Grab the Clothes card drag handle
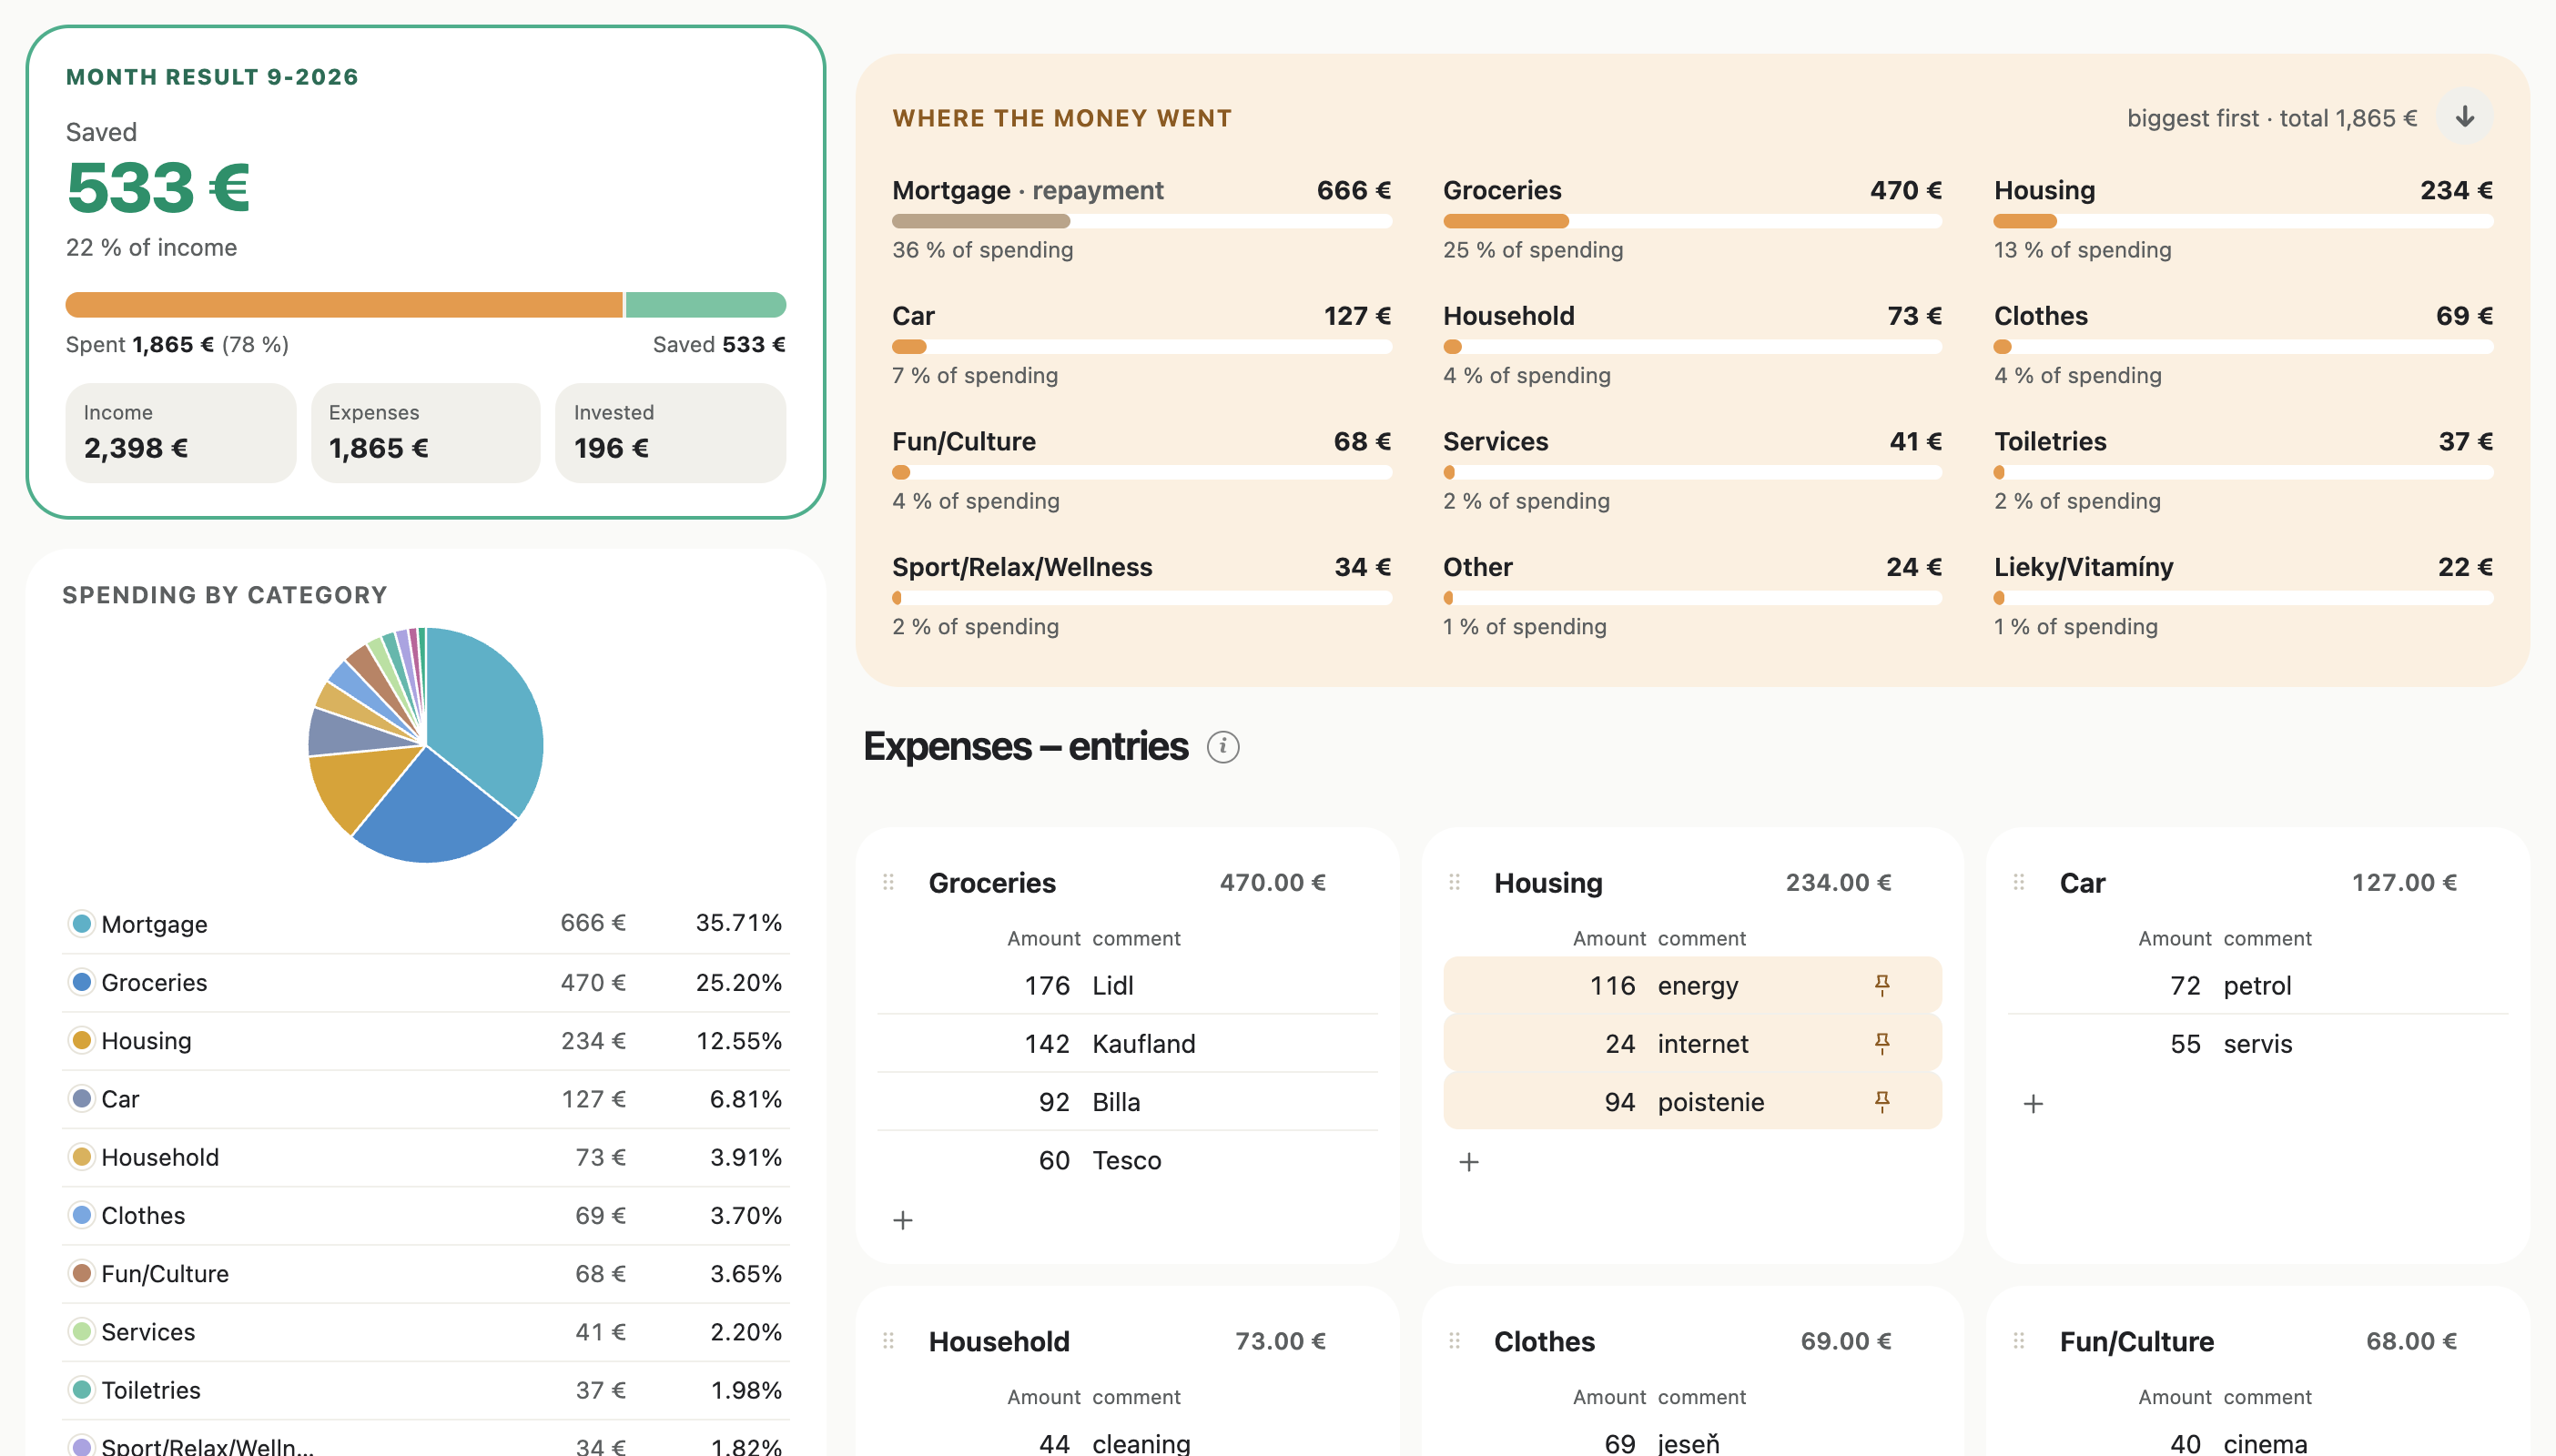Image resolution: width=2556 pixels, height=1456 pixels. tap(1454, 1341)
